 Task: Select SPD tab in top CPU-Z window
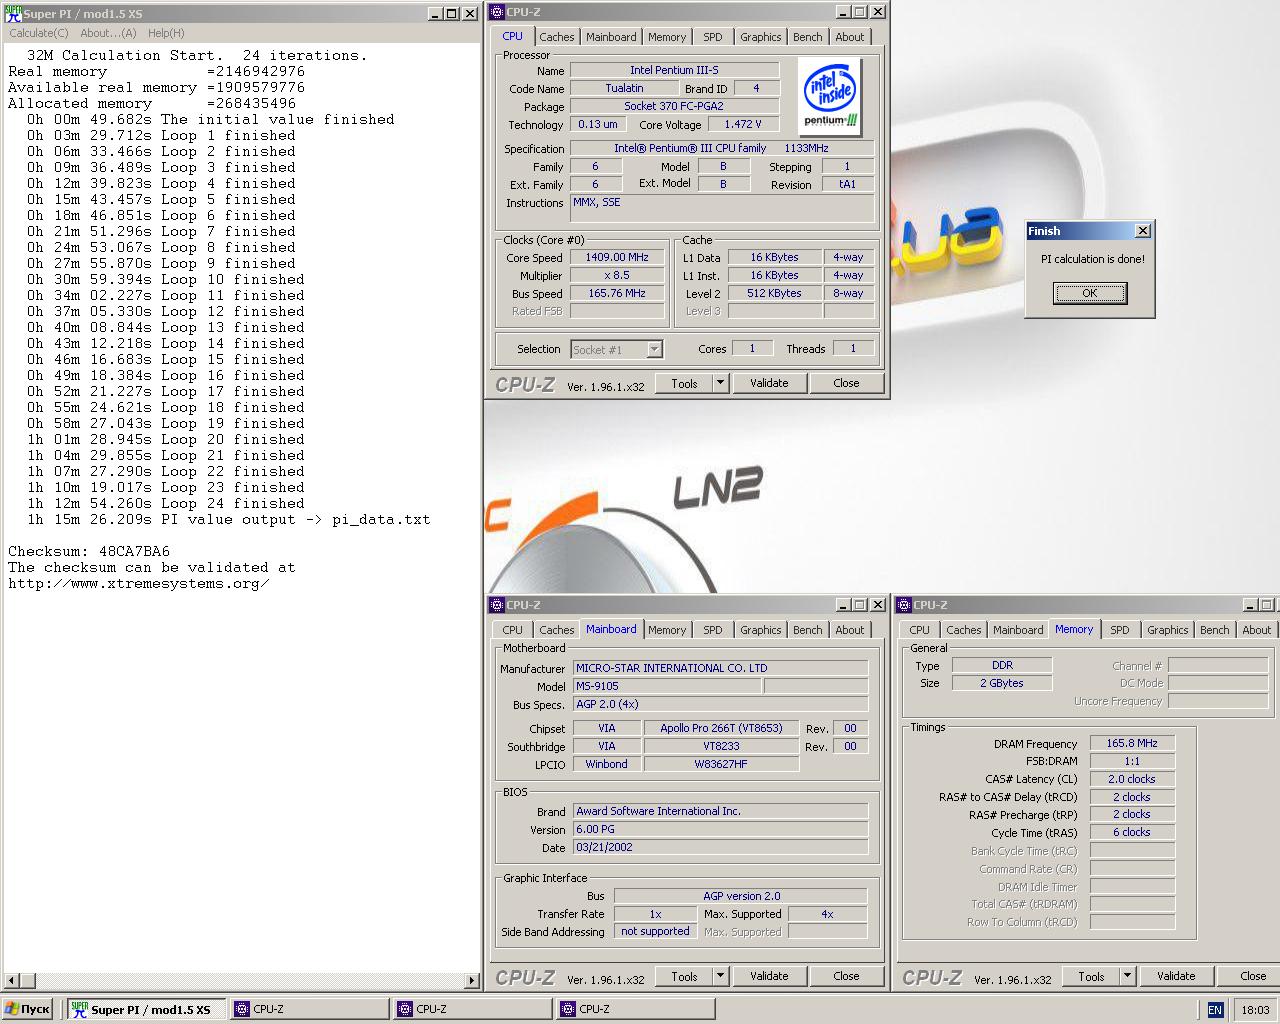coord(713,37)
